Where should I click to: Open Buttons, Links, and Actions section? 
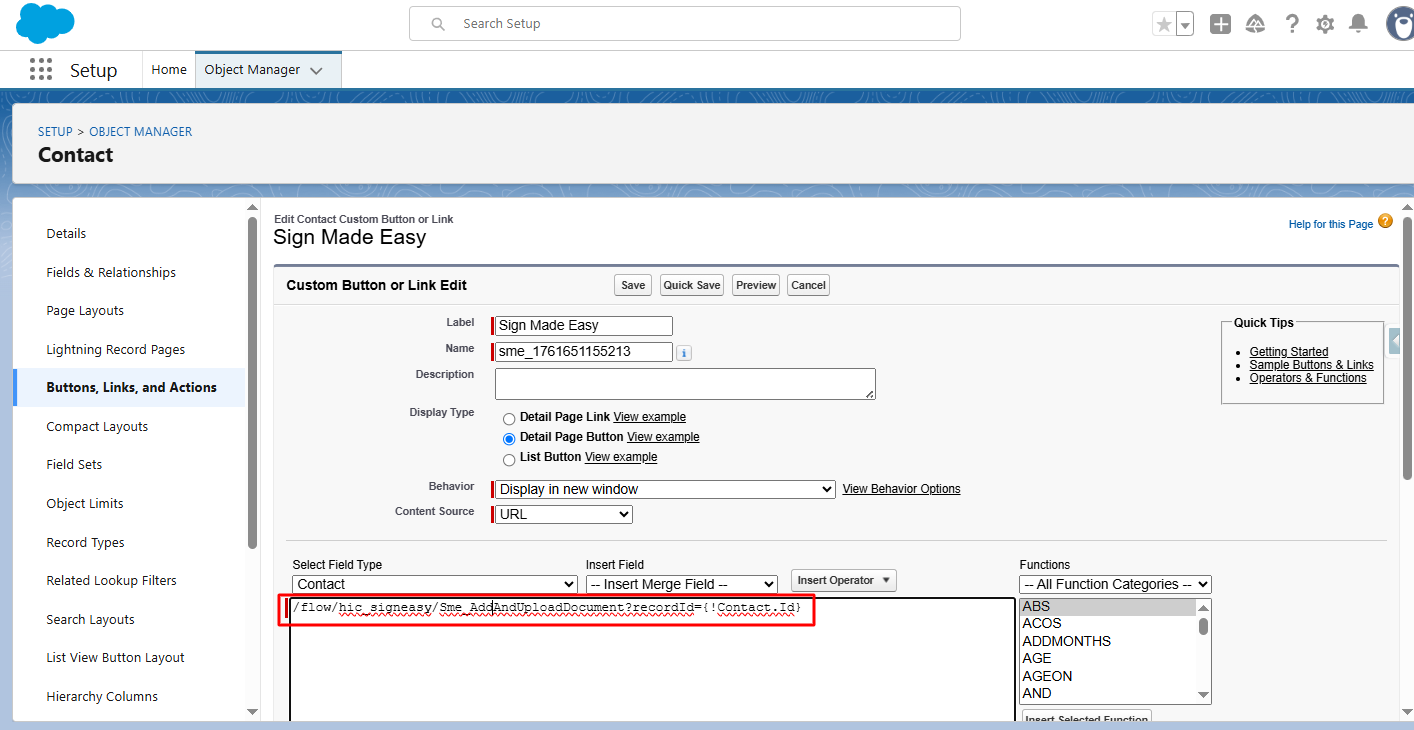coord(129,387)
